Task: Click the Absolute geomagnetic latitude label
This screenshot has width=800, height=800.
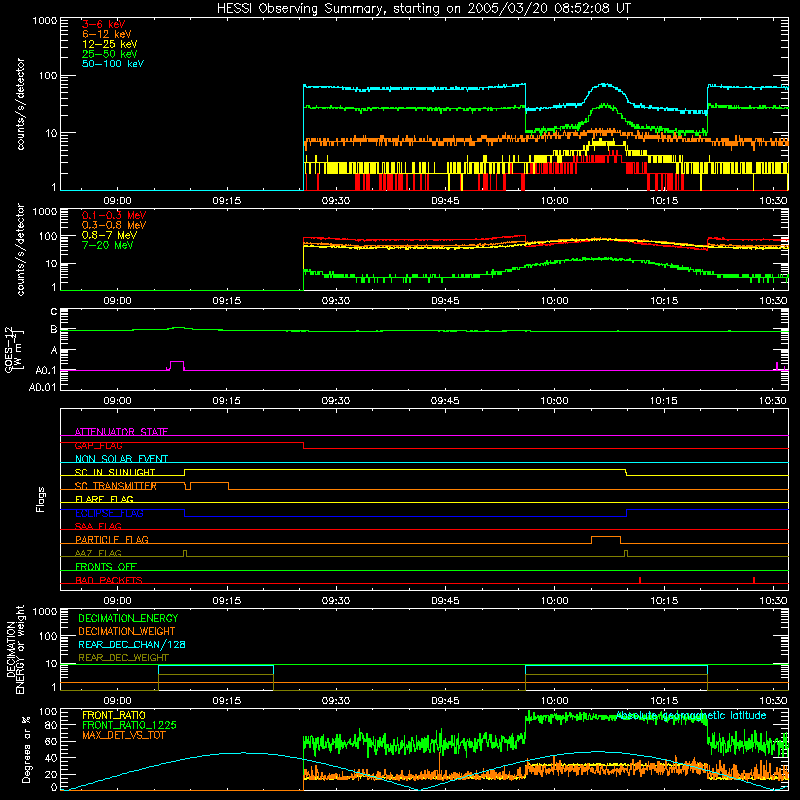Action: [691, 715]
